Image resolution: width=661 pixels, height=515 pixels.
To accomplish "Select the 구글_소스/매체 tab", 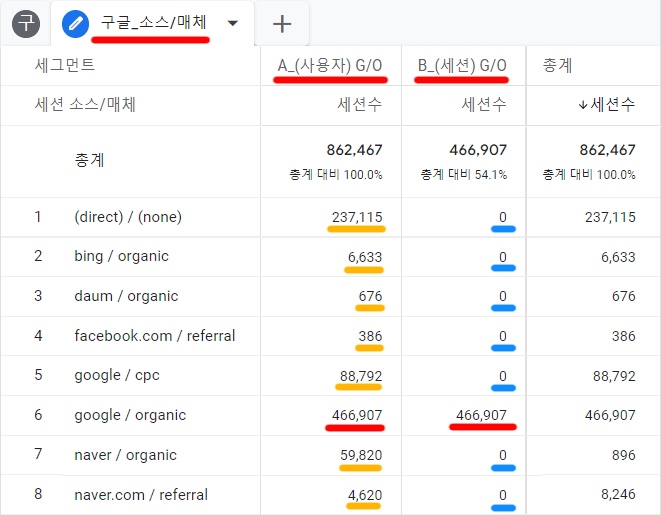I will click(153, 22).
